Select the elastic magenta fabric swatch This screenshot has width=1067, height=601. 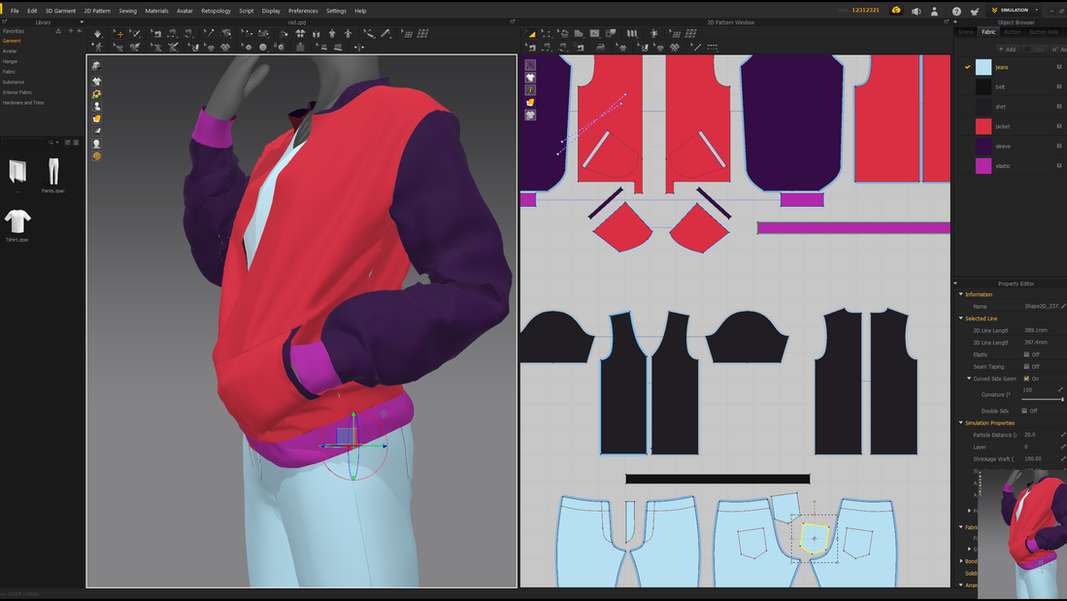click(983, 166)
